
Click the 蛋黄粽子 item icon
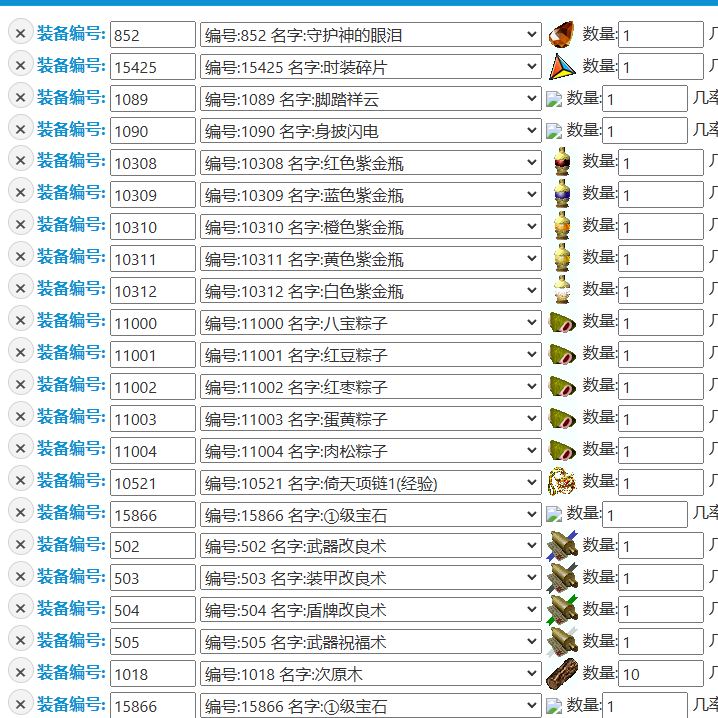coord(562,419)
